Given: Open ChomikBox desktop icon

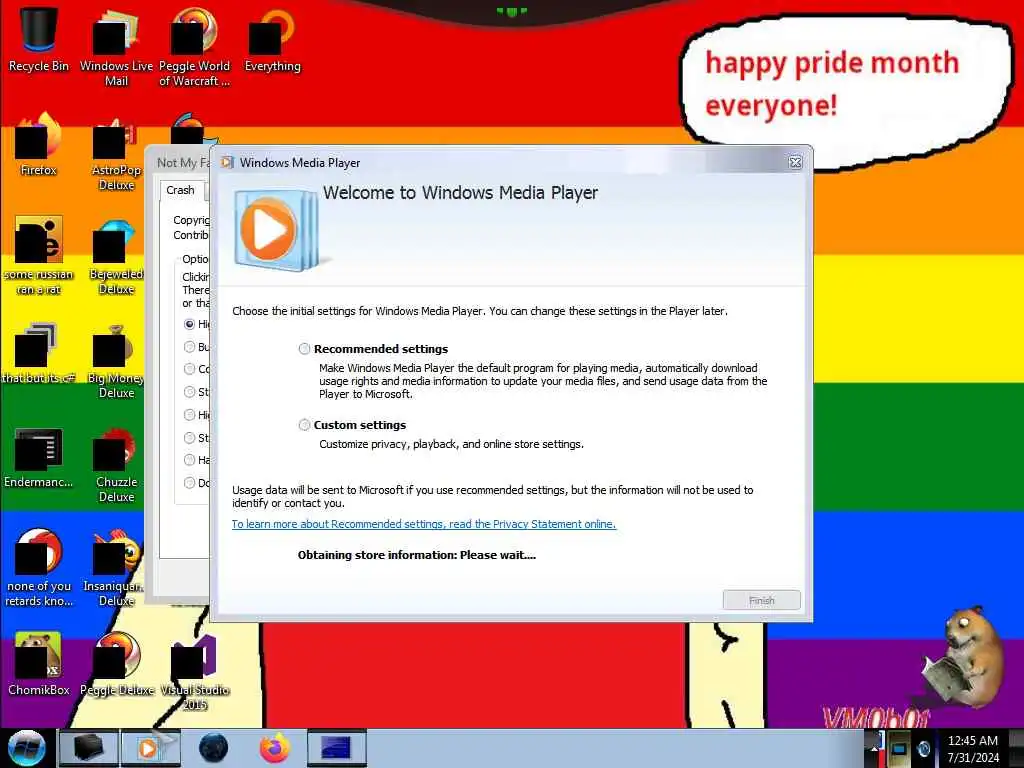Looking at the screenshot, I should (39, 663).
